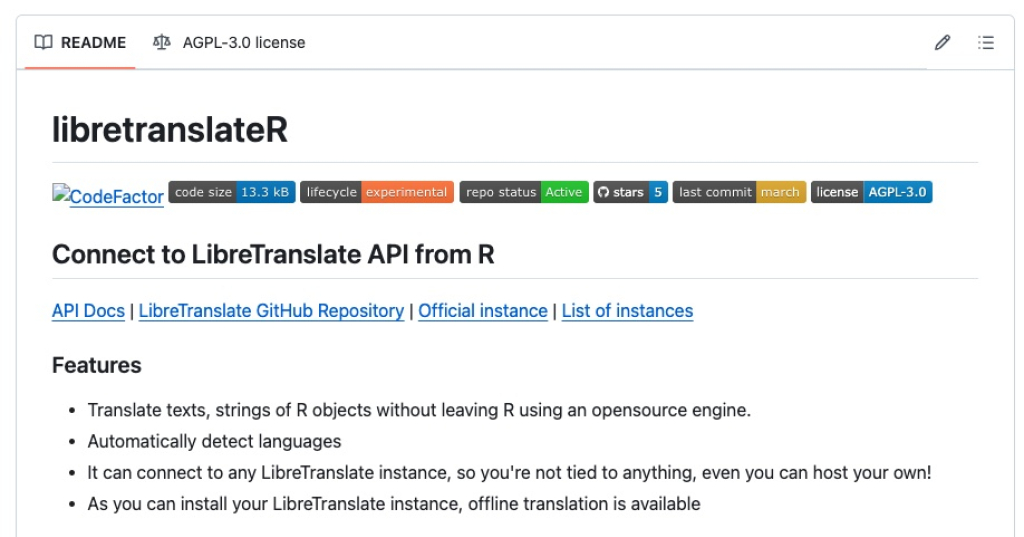Click the Features heading
The width and height of the screenshot is (1024, 537).
97,365
